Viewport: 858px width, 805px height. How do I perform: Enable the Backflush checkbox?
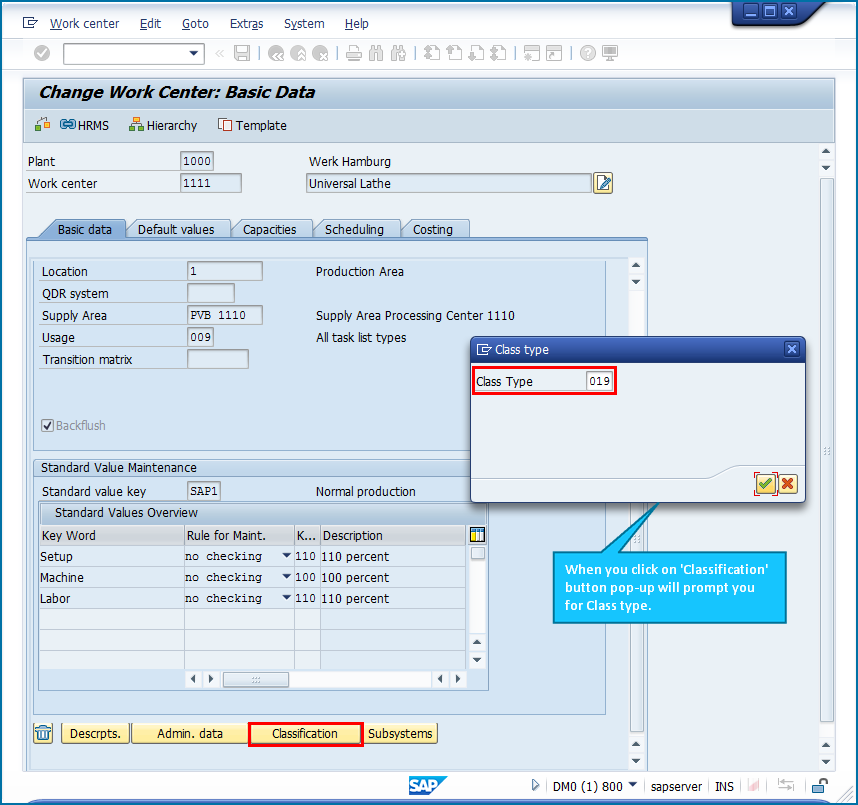47,425
